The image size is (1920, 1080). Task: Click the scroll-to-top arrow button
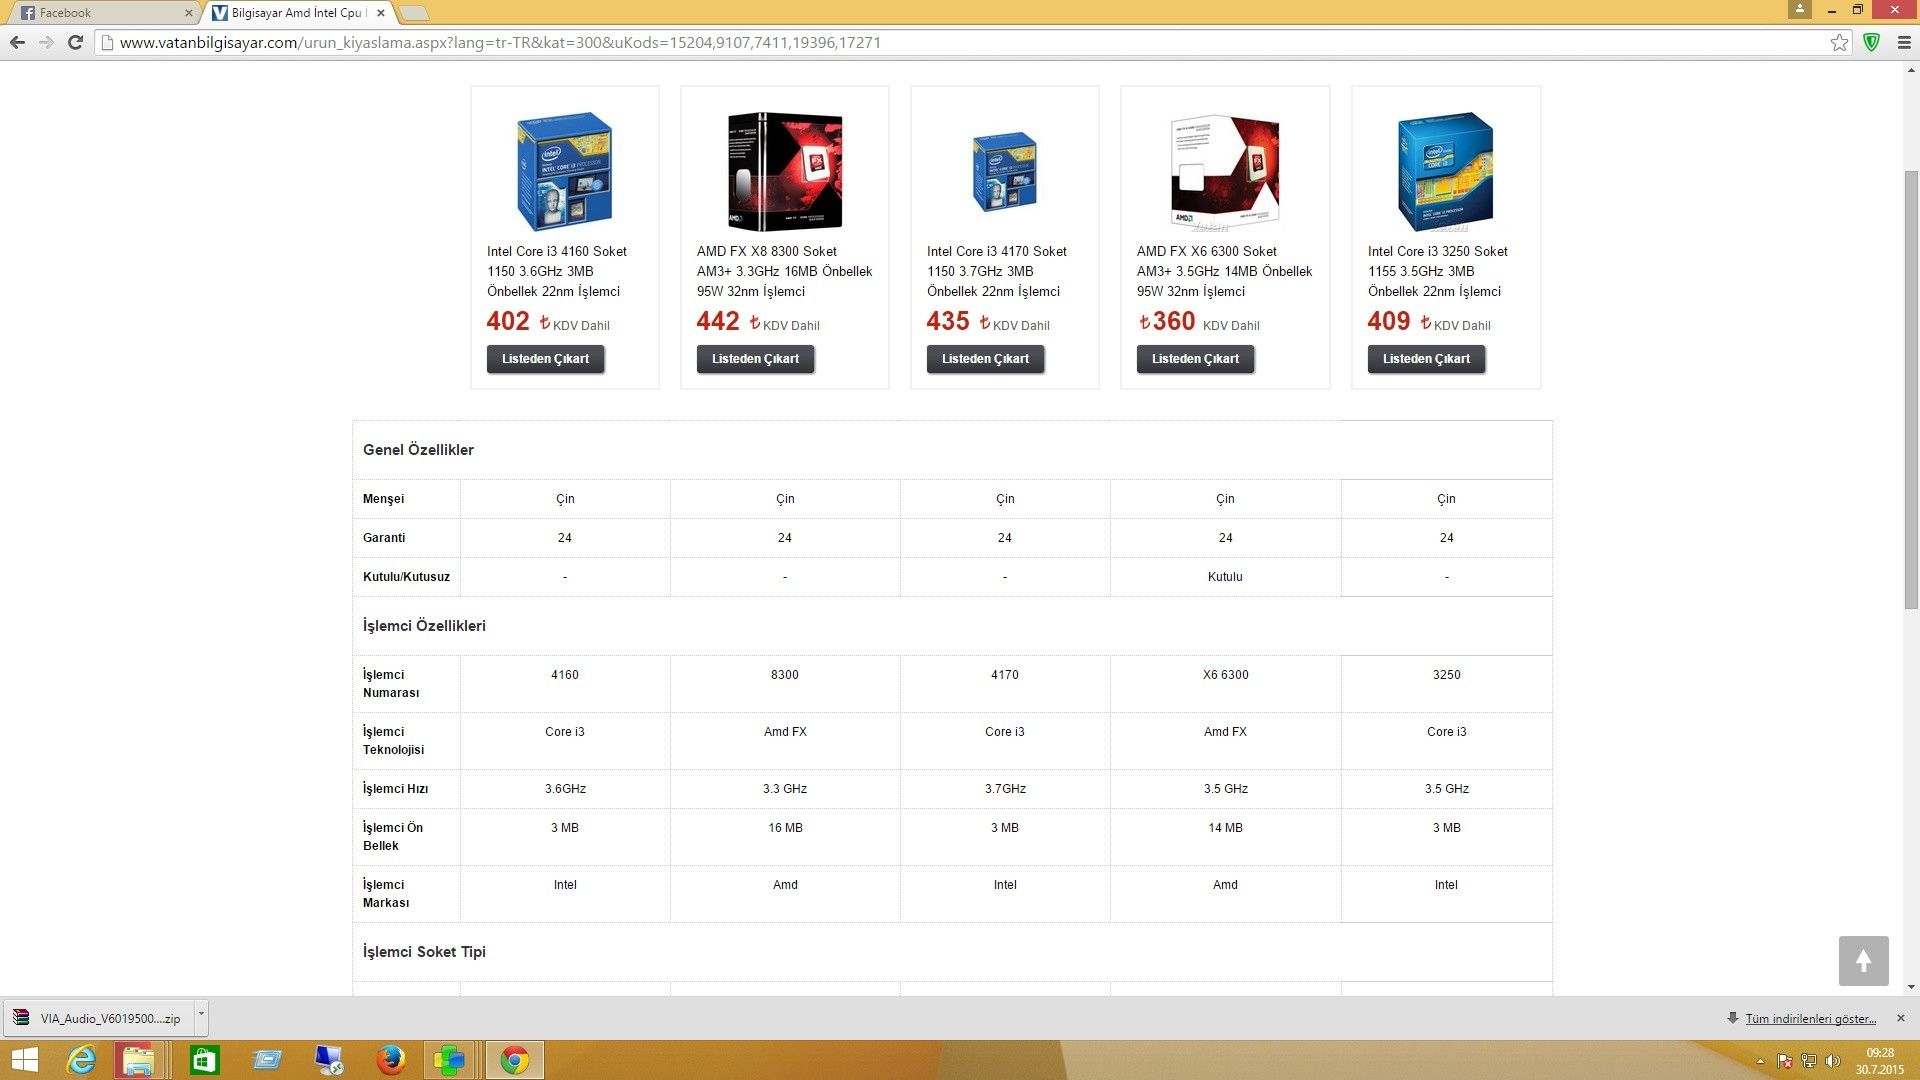click(1863, 961)
